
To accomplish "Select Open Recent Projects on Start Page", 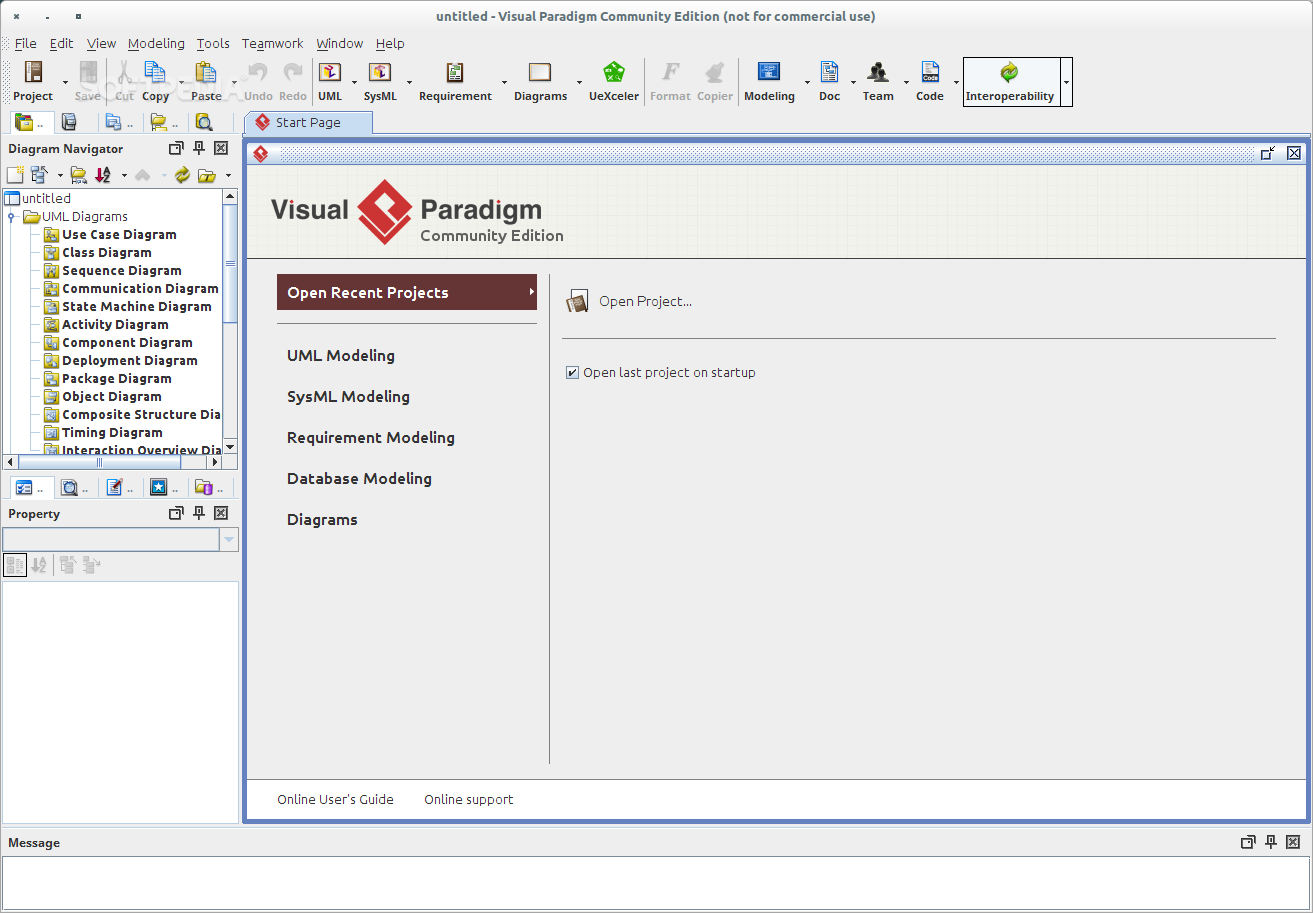I will pyautogui.click(x=407, y=293).
